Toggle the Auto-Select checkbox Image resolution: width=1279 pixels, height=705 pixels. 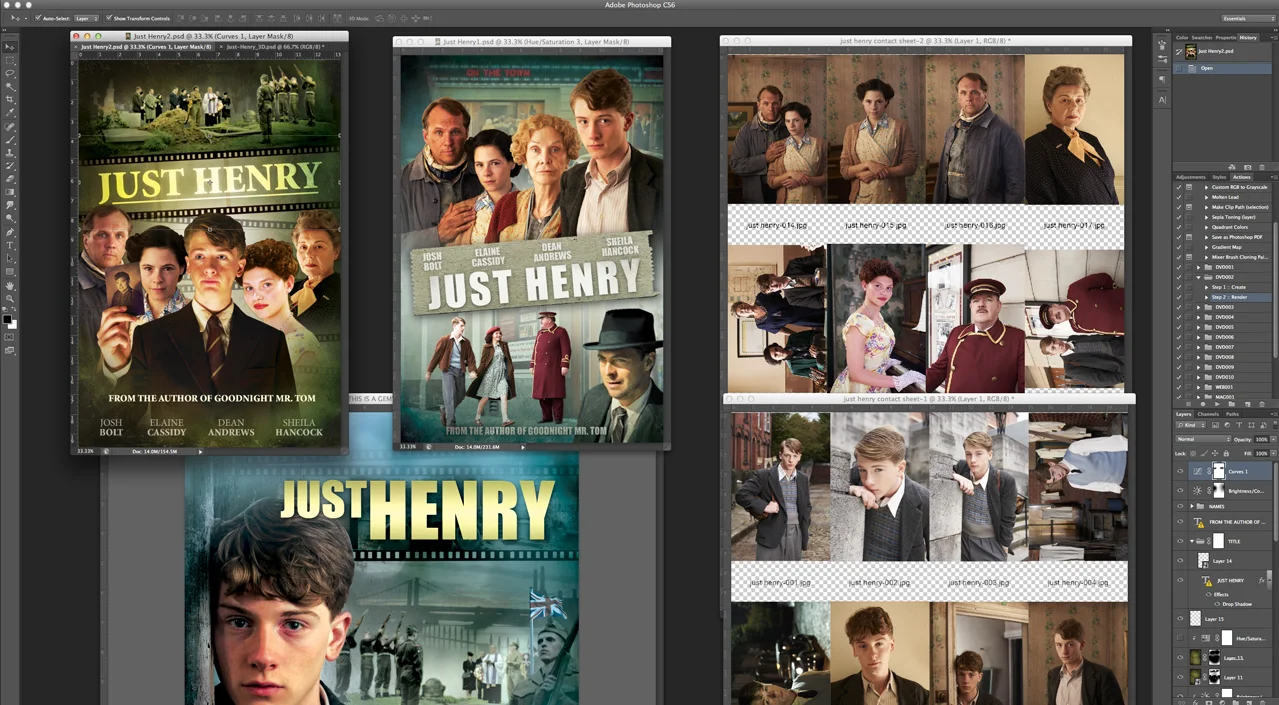pyautogui.click(x=37, y=18)
